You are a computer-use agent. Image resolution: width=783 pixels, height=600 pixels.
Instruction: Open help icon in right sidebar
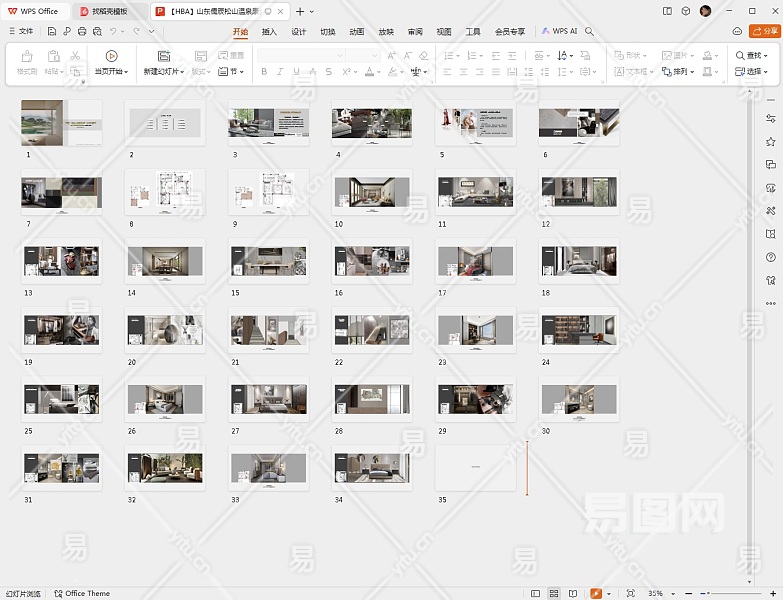(x=770, y=257)
